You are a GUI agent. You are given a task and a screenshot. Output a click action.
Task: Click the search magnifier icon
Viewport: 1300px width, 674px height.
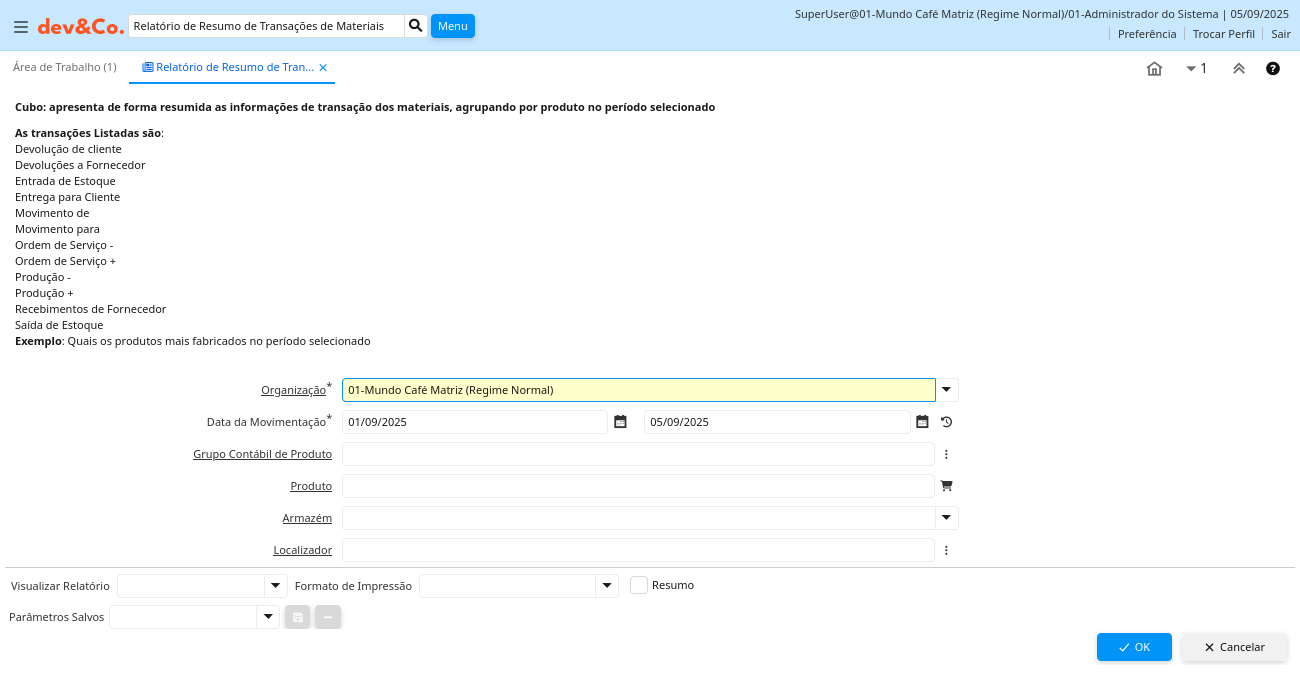[x=416, y=26]
